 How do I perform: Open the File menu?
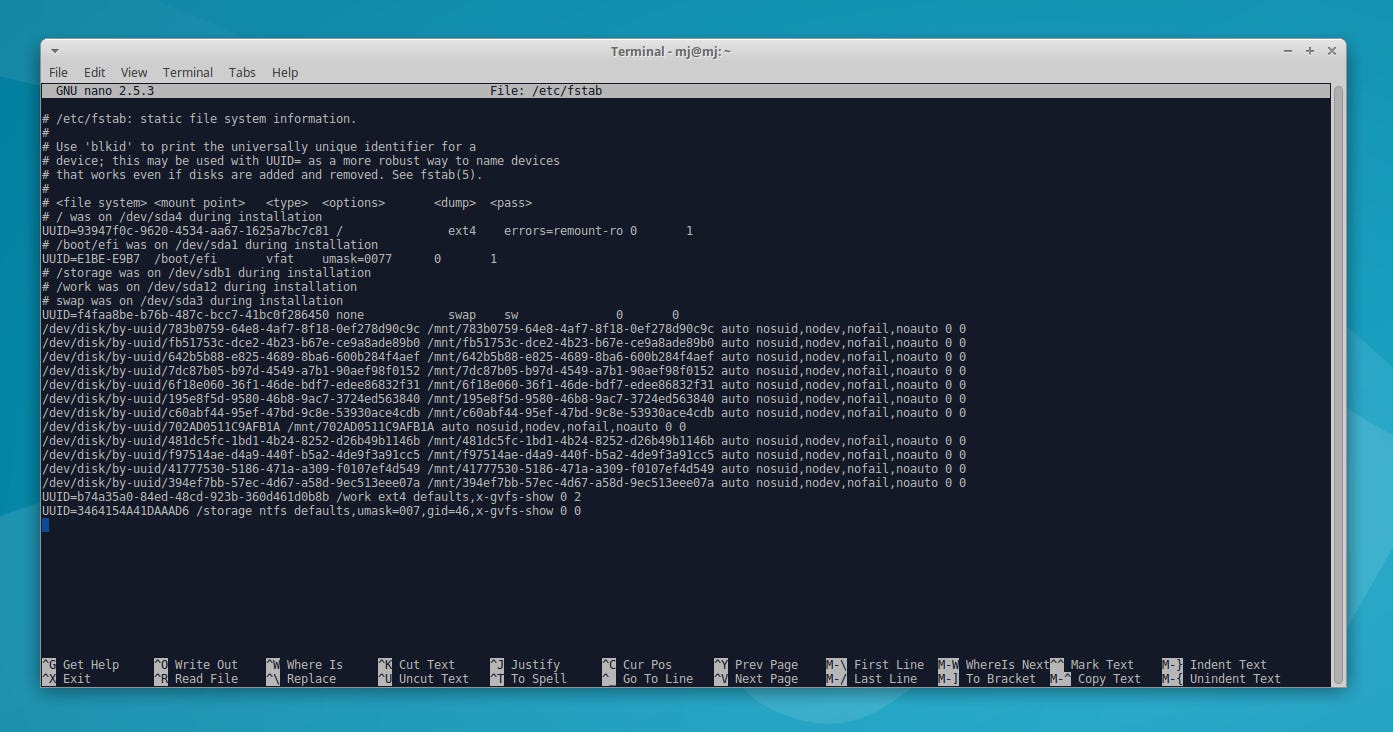click(x=58, y=72)
